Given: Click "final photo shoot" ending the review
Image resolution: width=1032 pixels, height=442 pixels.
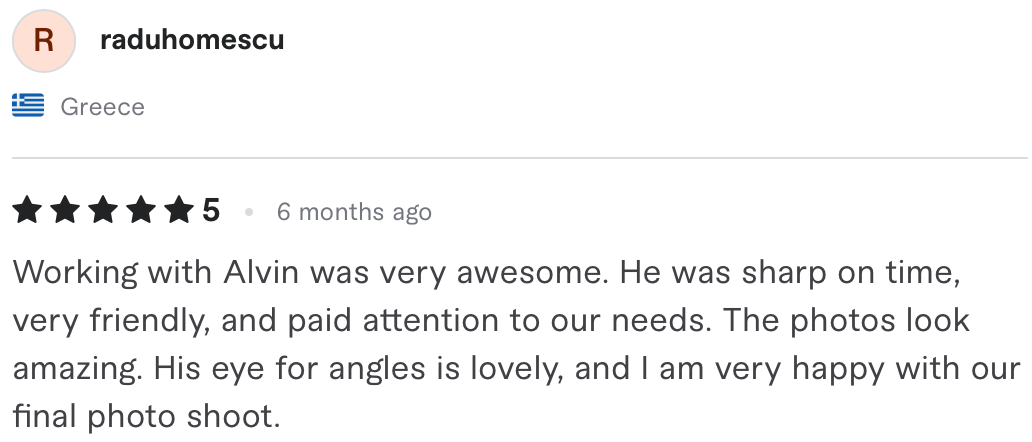Looking at the screenshot, I should pyautogui.click(x=146, y=417).
